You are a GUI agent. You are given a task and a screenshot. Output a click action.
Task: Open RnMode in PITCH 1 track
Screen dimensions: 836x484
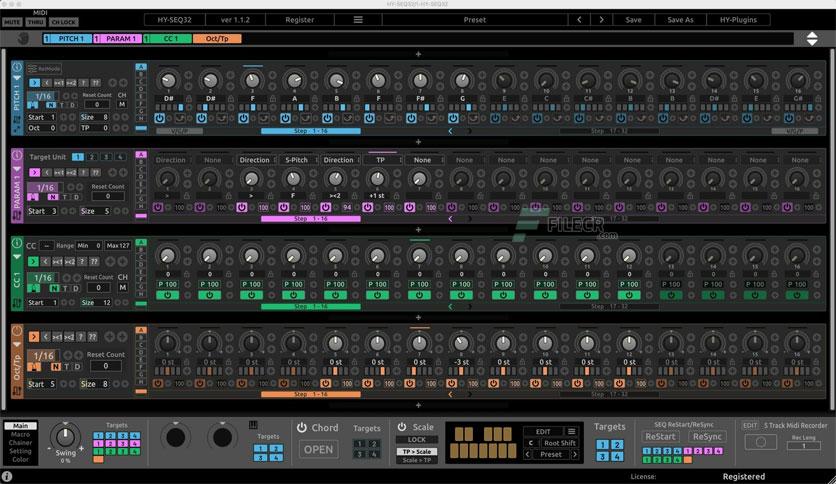(x=44, y=69)
